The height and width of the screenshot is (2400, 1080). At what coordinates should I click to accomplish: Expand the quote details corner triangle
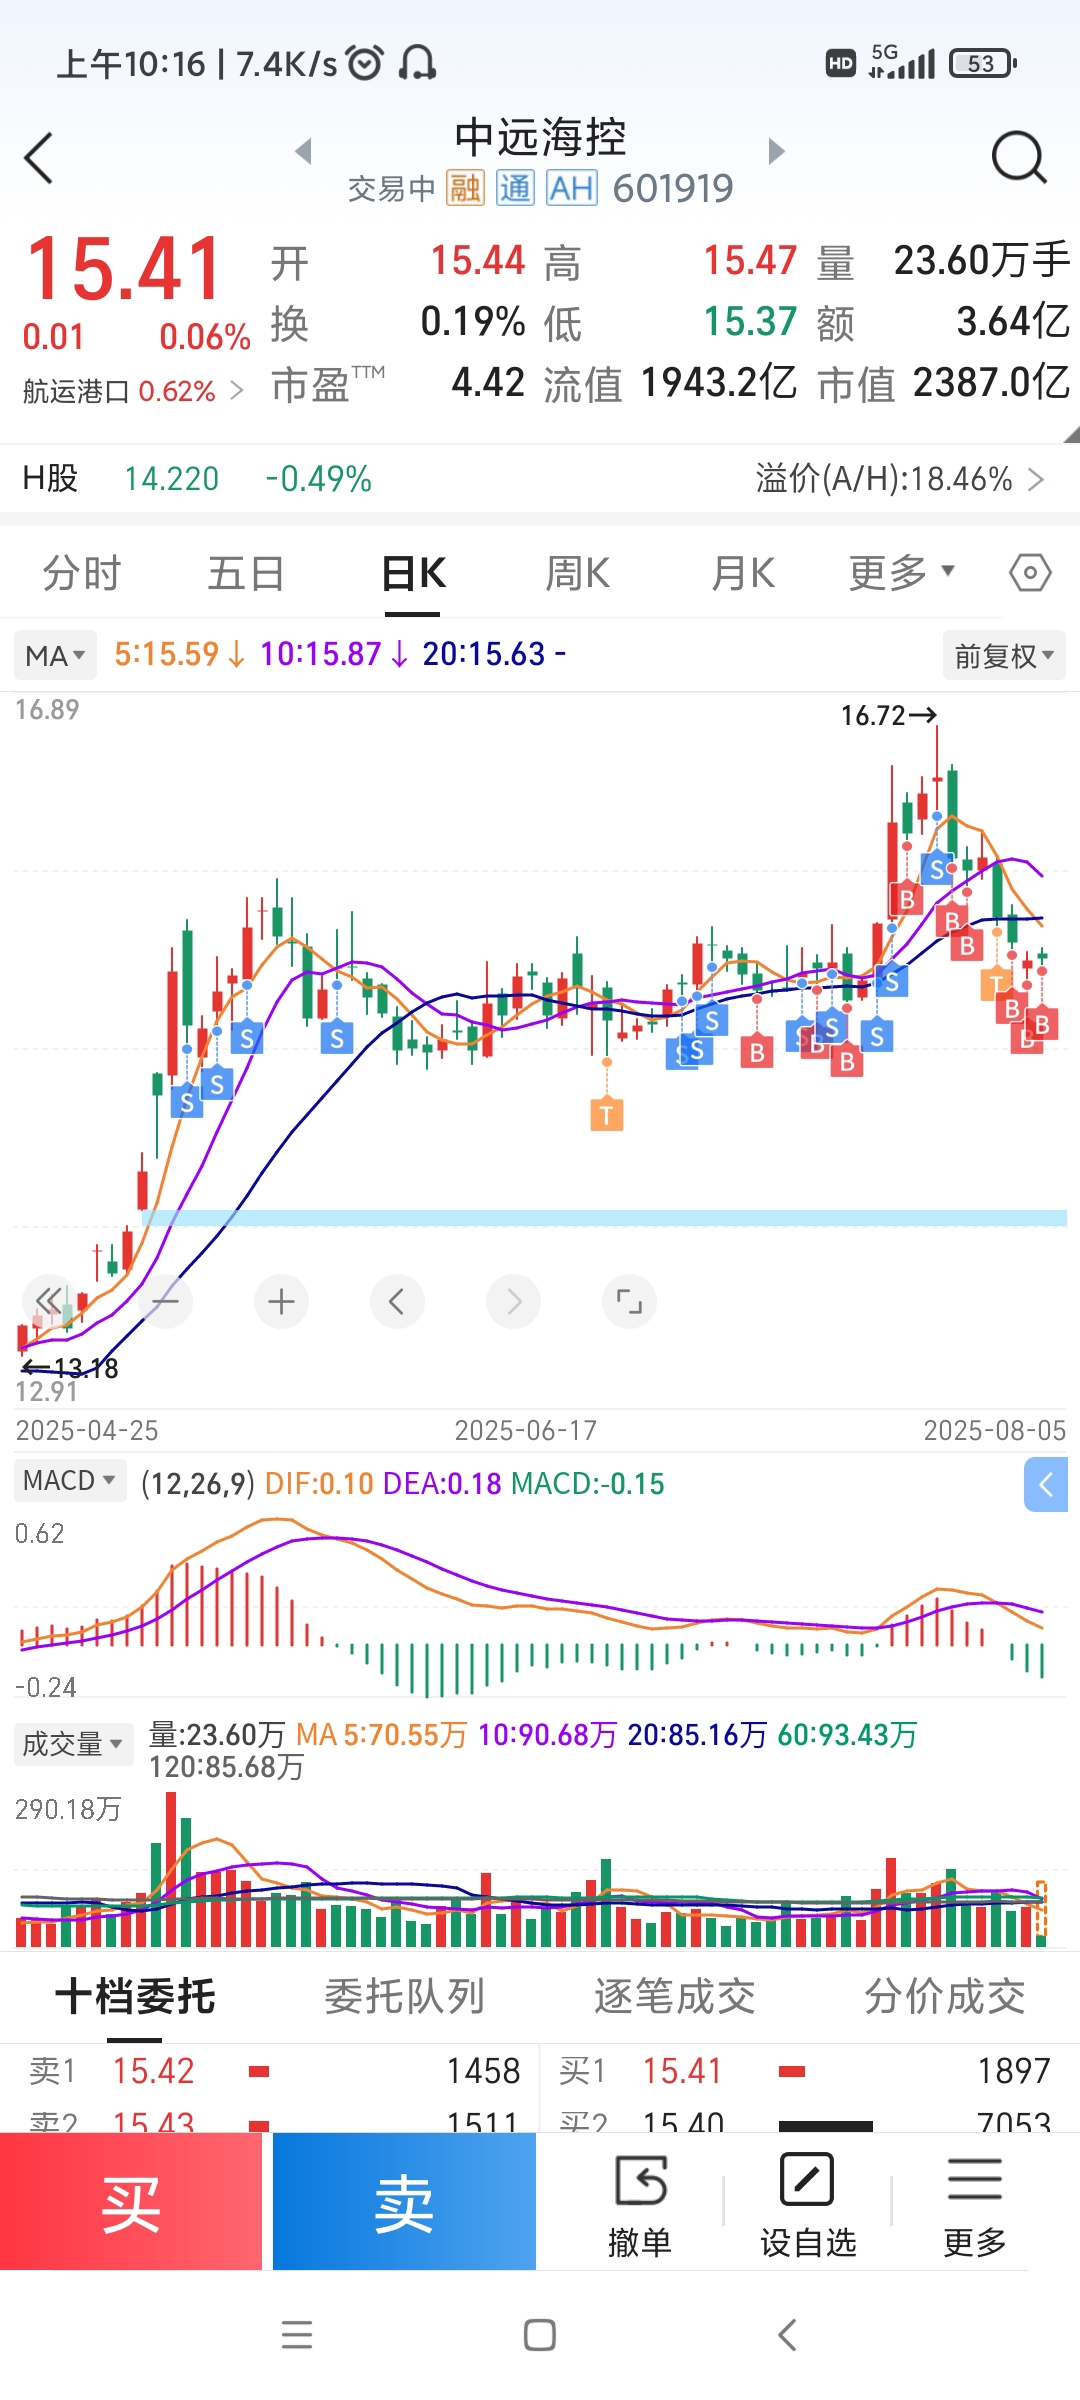click(x=1071, y=434)
